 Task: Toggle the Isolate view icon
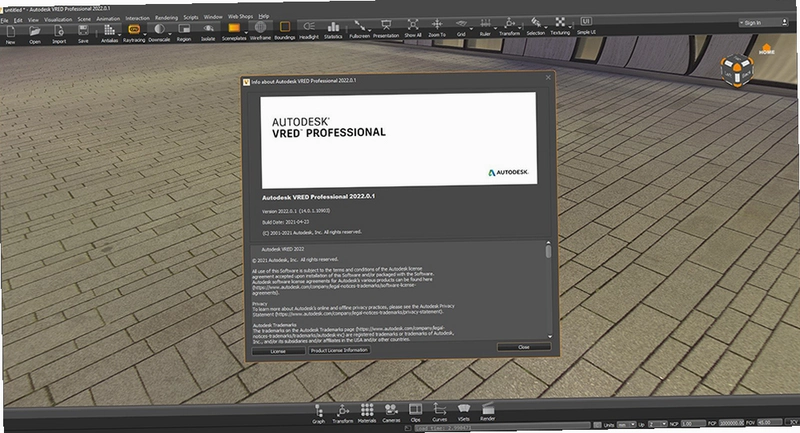[x=208, y=31]
